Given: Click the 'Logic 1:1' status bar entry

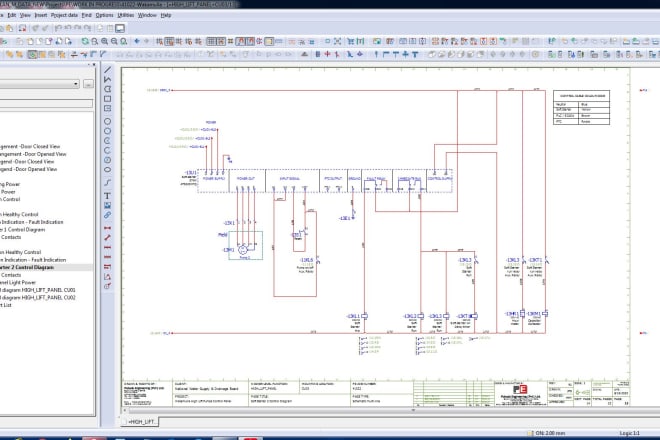Looking at the screenshot, I should coord(630,433).
